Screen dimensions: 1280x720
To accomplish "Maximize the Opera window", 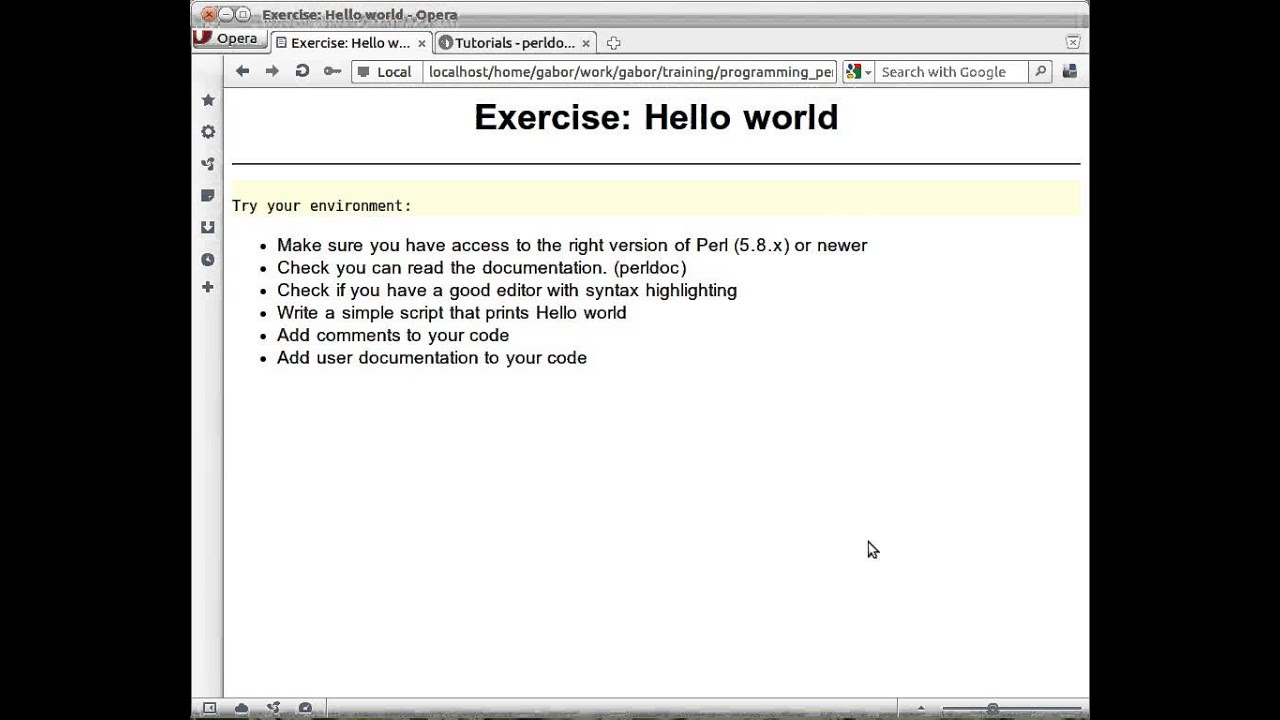I will (x=243, y=15).
